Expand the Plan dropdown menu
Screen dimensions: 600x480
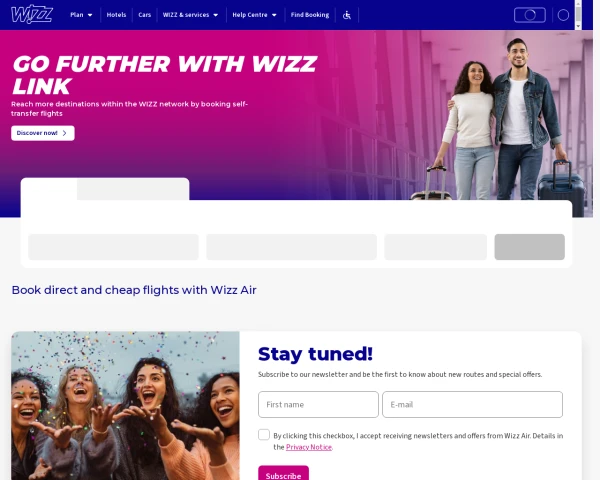click(x=81, y=15)
